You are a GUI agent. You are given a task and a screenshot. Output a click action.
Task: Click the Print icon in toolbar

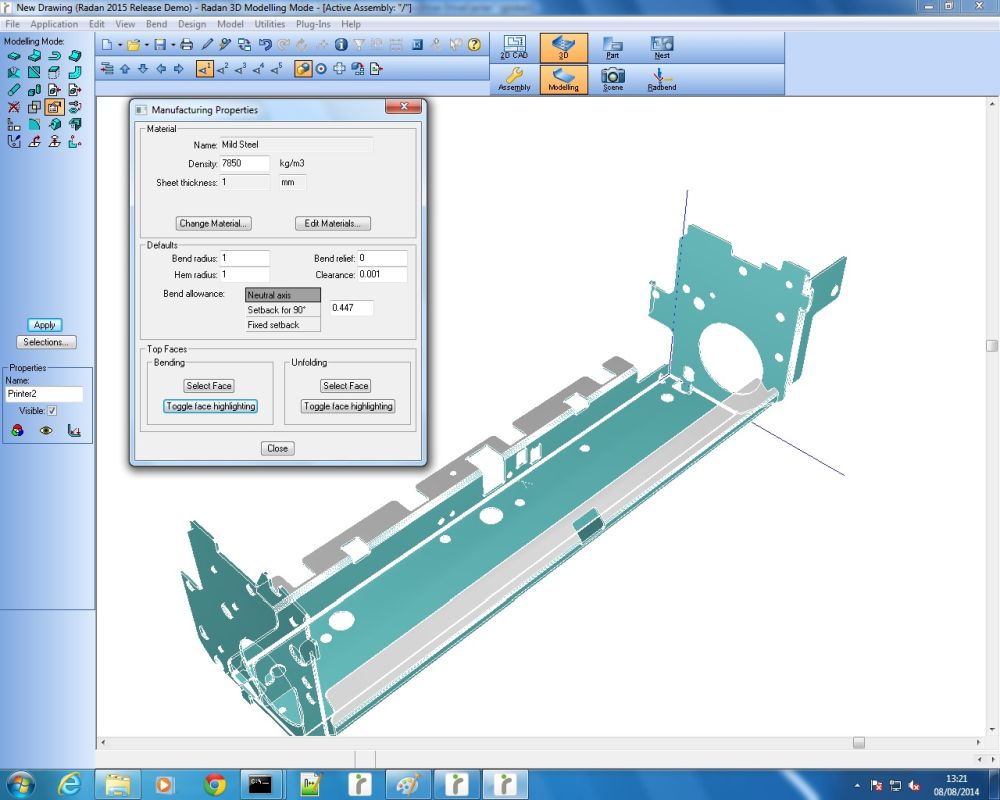point(186,45)
